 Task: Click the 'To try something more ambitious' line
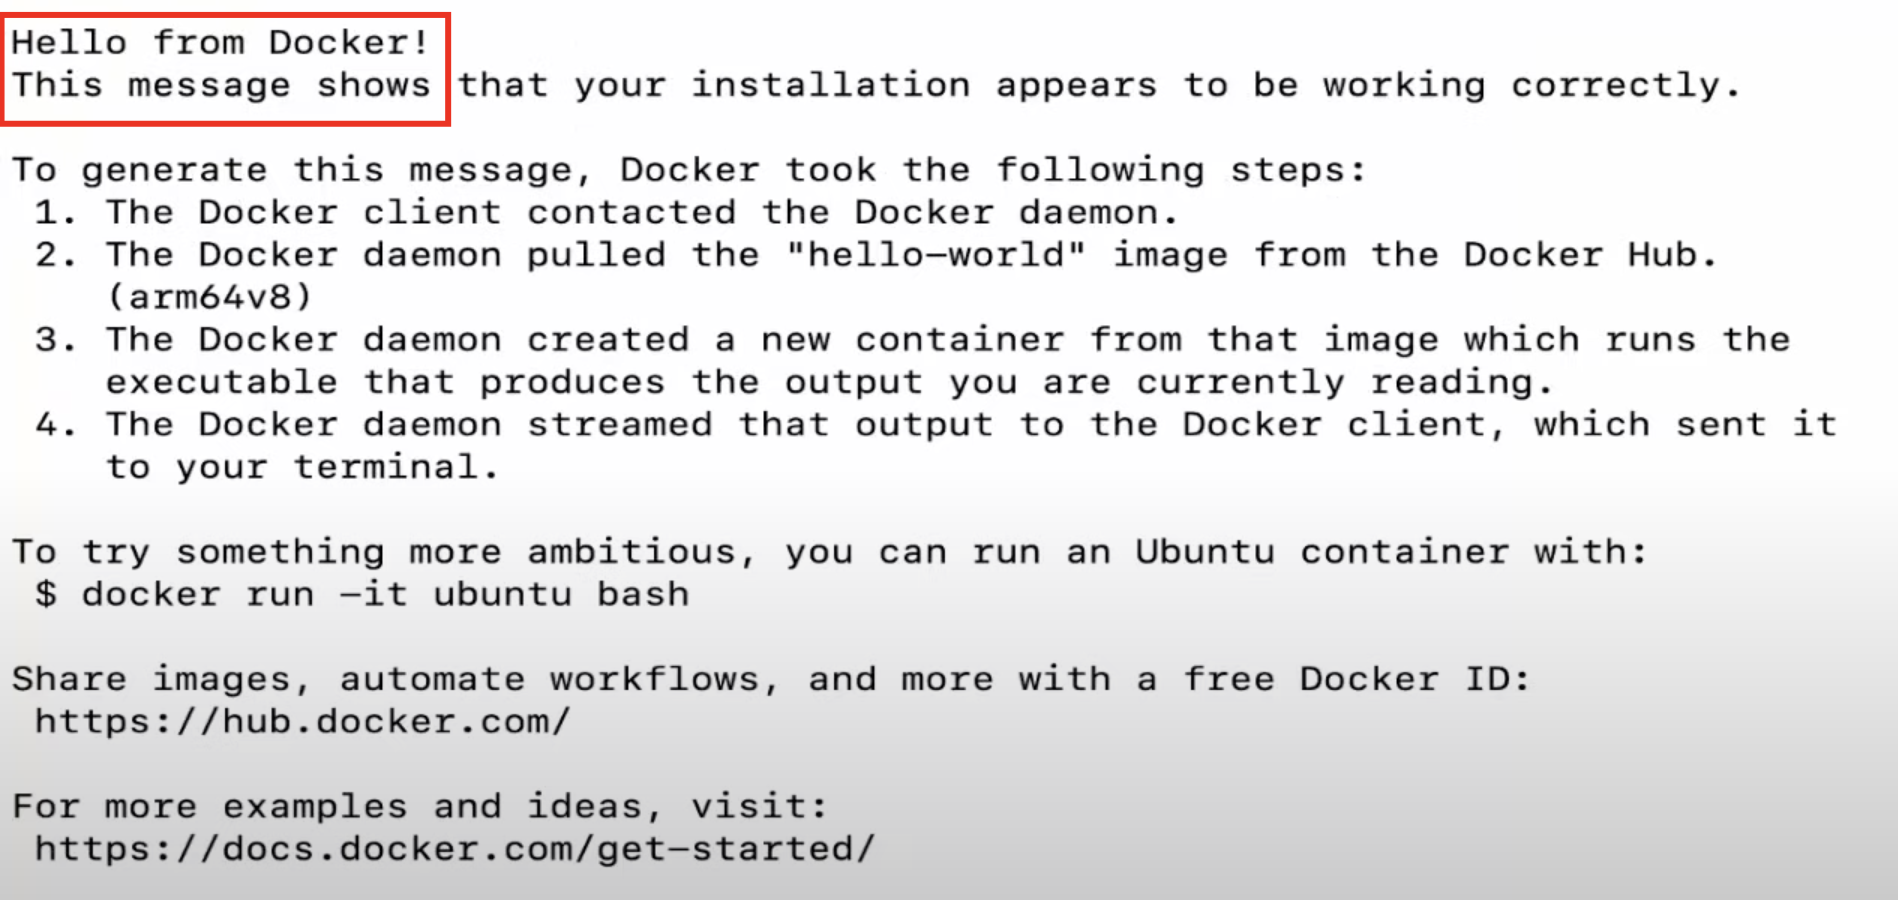829,552
